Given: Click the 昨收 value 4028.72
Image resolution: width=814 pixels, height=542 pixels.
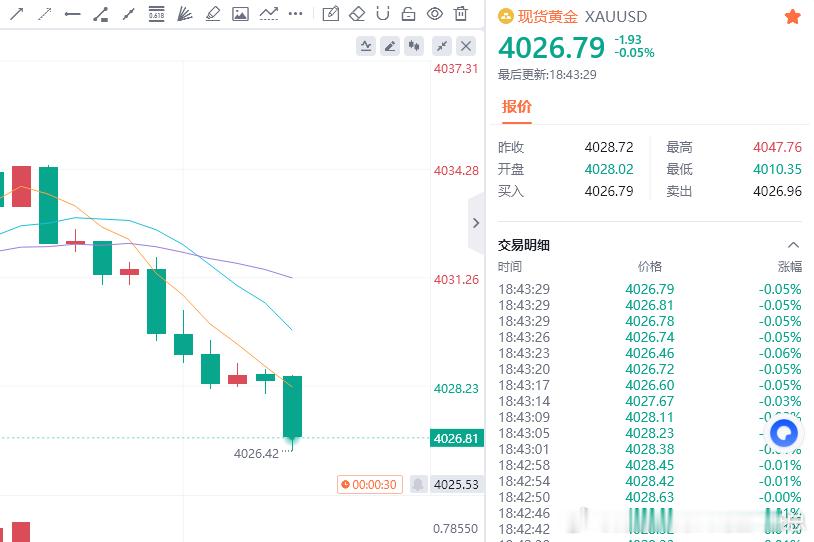Looking at the screenshot, I should click(609, 147).
